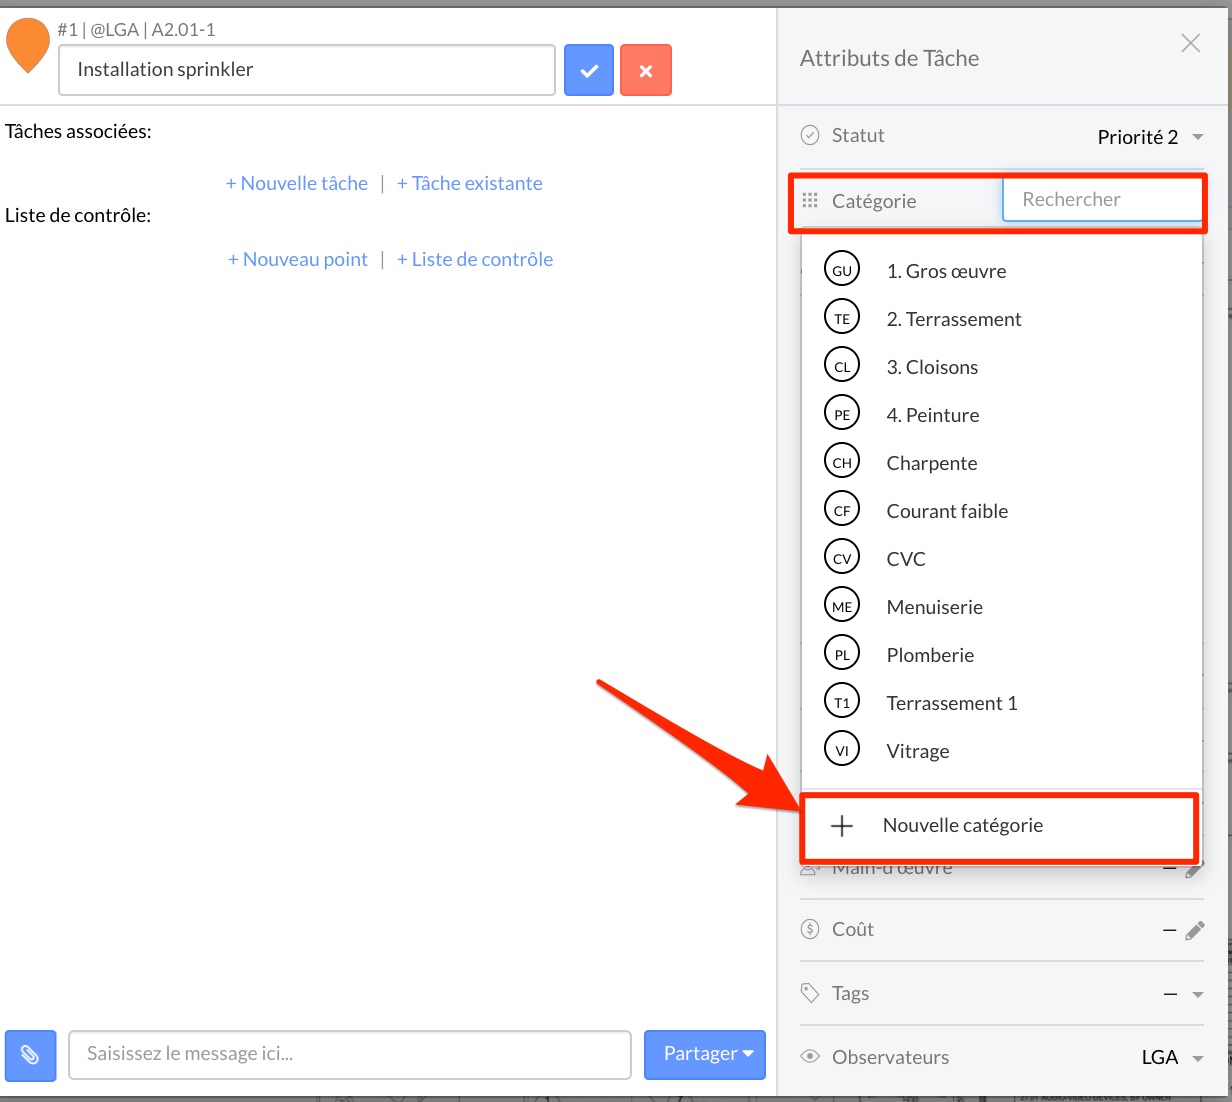Click the category Rechercher search field
Image resolution: width=1232 pixels, height=1102 pixels.
[1100, 200]
